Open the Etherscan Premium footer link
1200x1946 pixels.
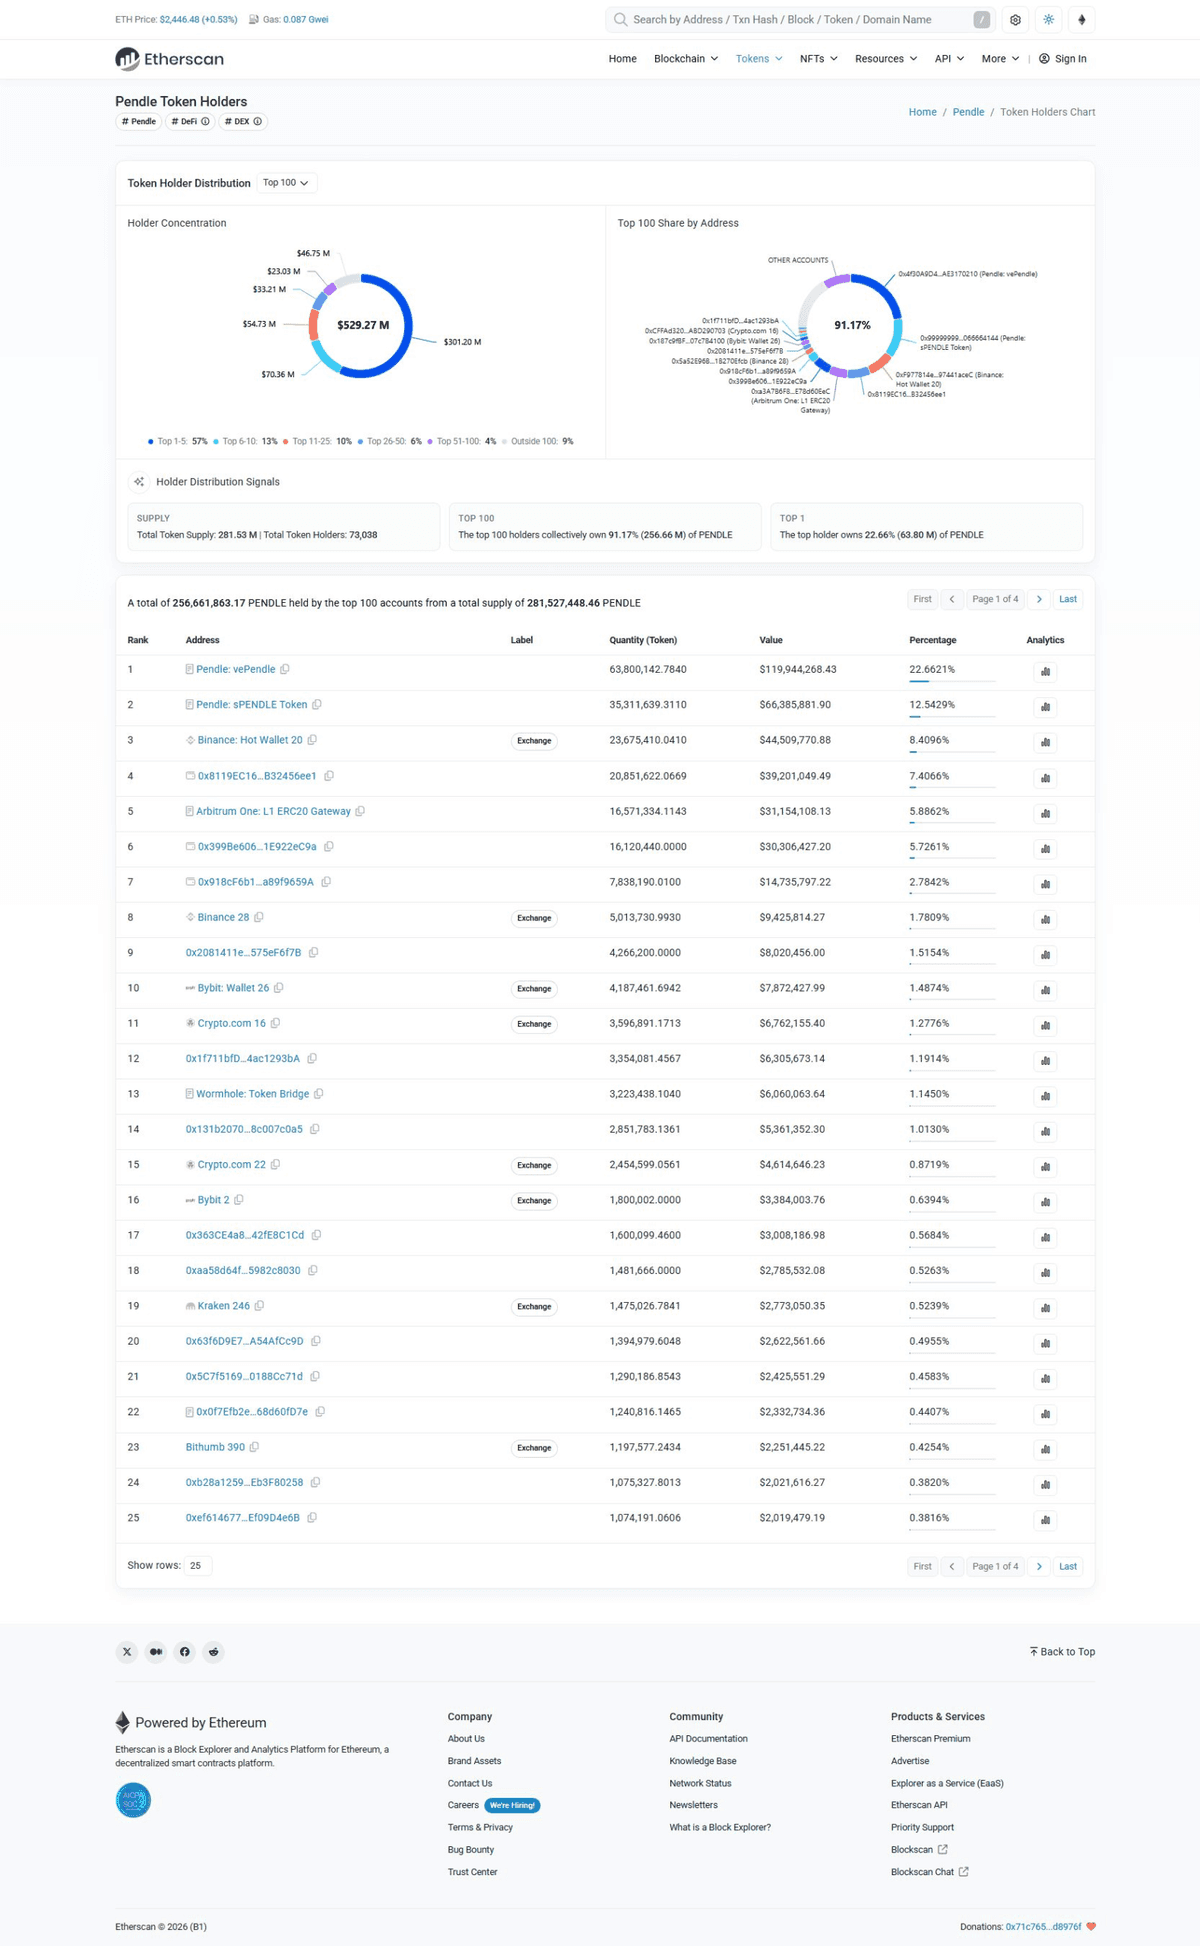click(x=930, y=1739)
